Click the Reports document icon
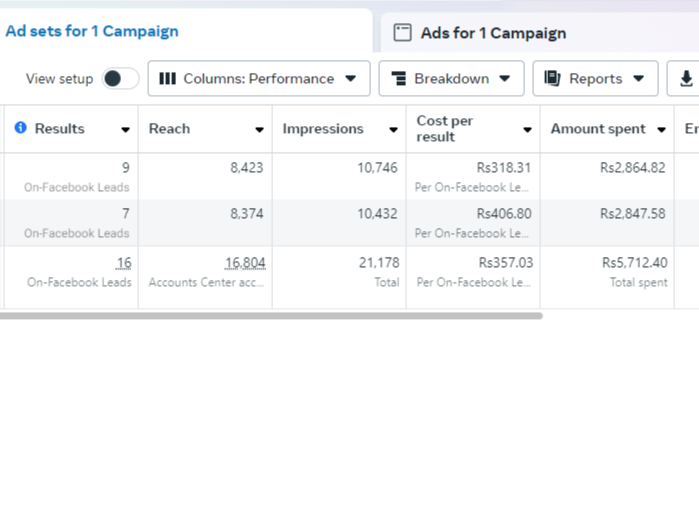 tap(552, 79)
